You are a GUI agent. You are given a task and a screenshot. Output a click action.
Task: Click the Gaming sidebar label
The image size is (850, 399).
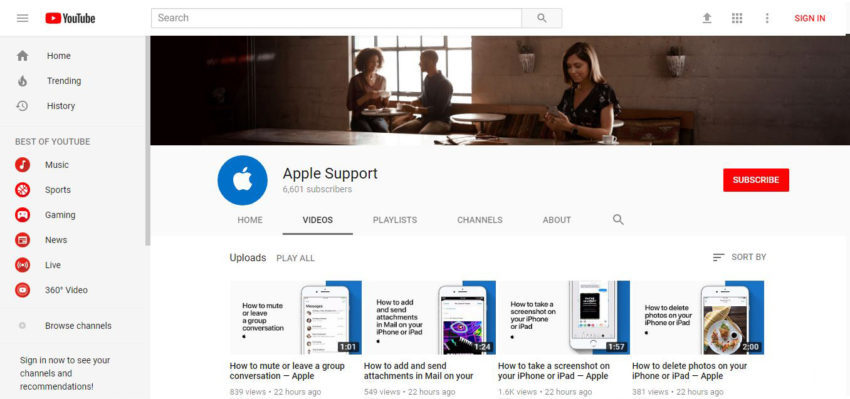60,215
